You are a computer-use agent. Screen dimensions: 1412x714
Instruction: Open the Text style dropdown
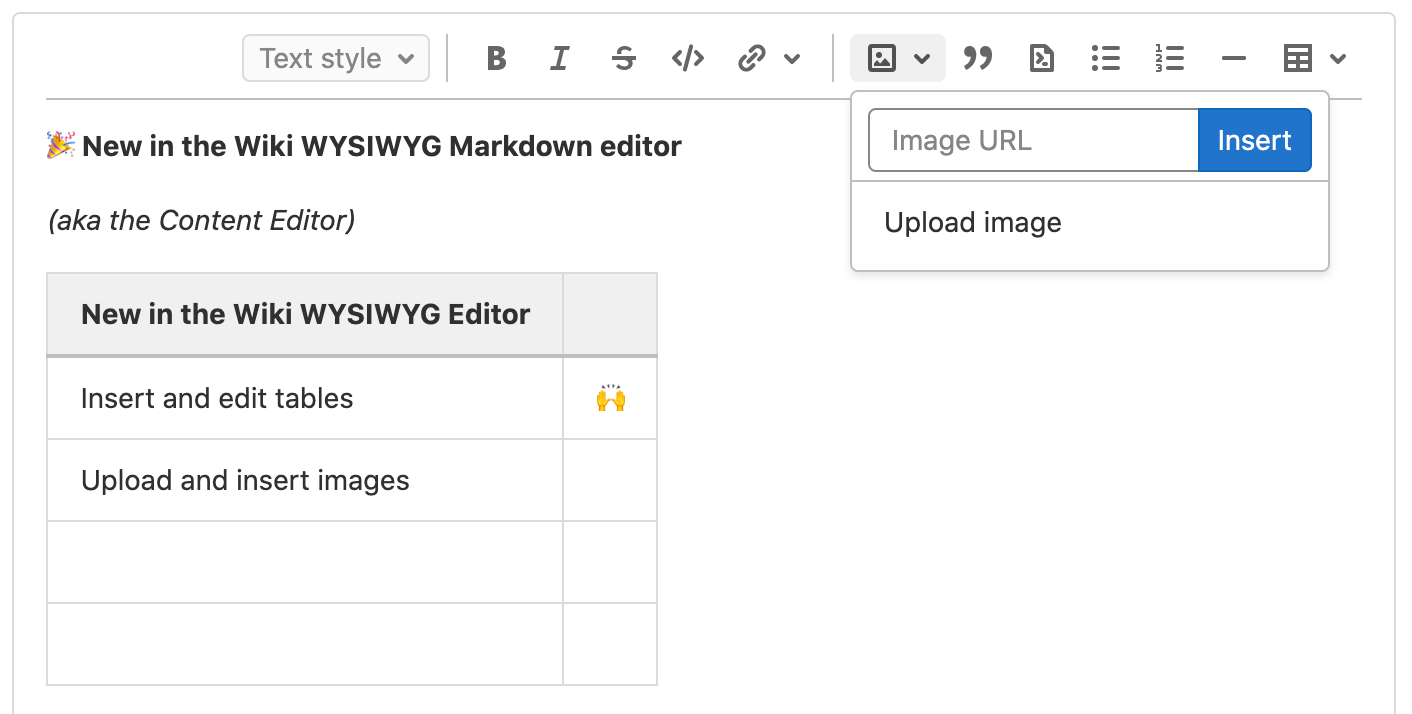click(x=335, y=58)
